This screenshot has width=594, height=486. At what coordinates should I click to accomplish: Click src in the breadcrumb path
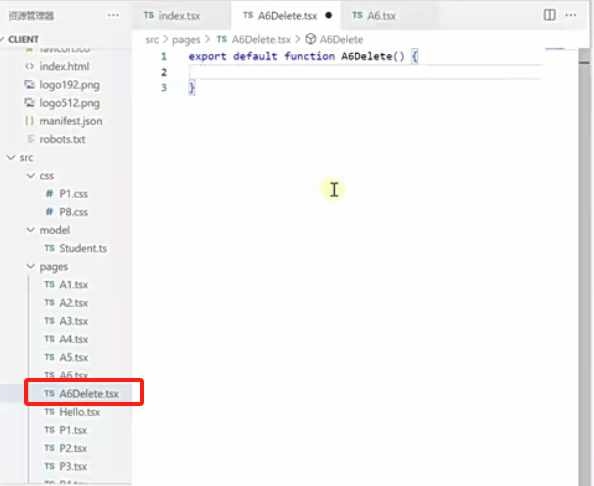pyautogui.click(x=152, y=39)
